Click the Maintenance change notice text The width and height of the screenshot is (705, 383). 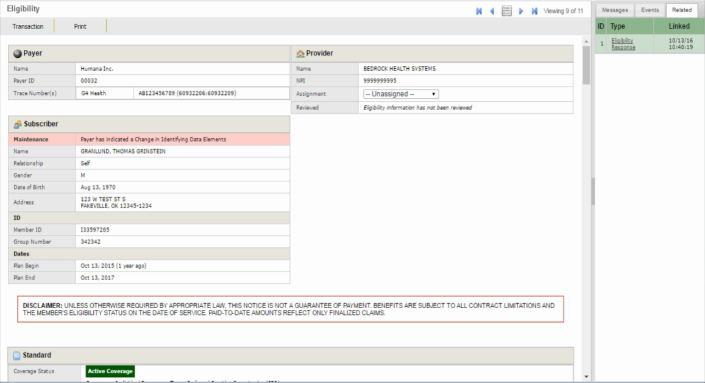153,139
